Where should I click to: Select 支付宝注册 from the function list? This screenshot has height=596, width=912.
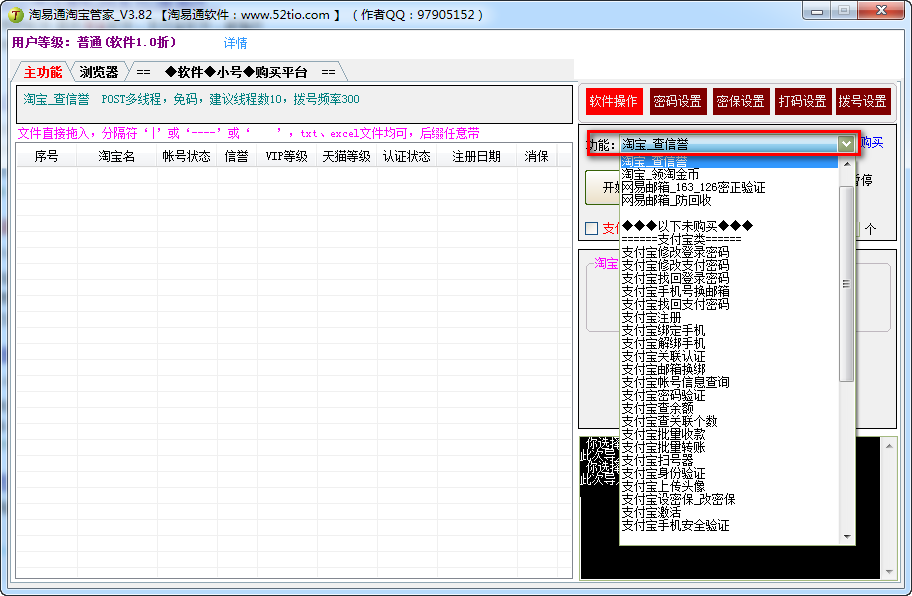coord(651,318)
